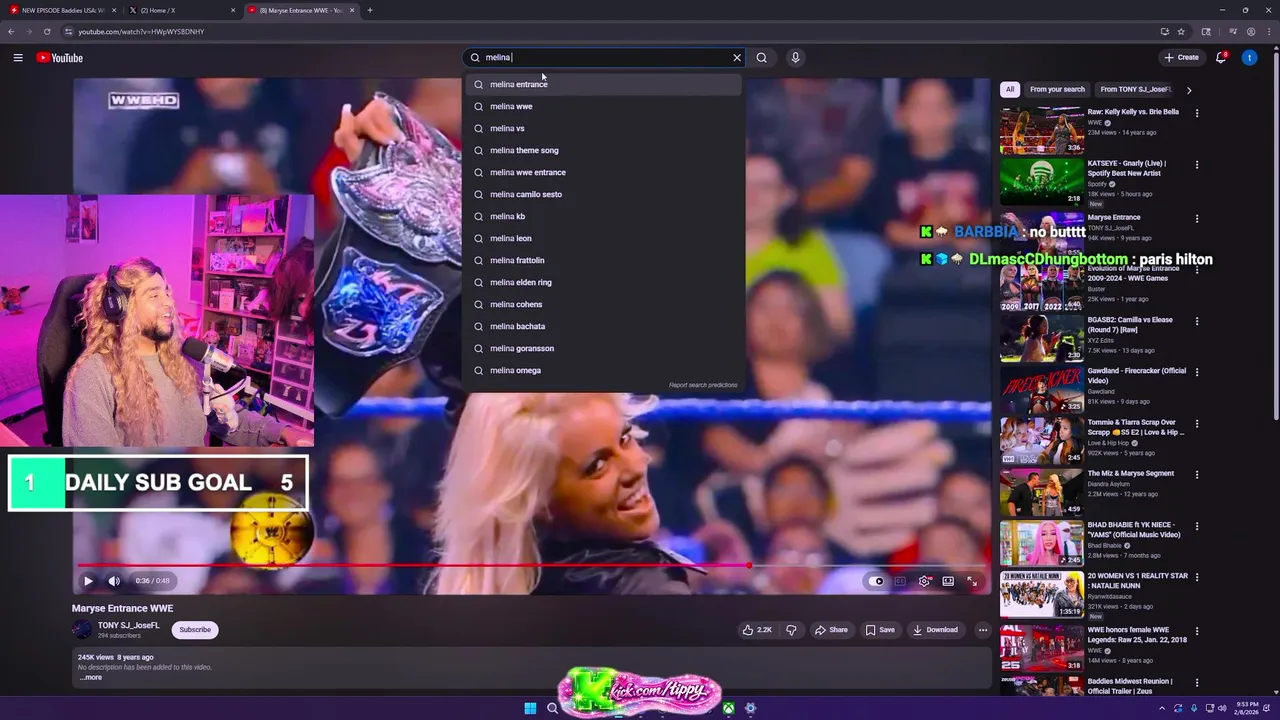Choose suggestion "melina camilo sesto"
The width and height of the screenshot is (1280, 720).
[x=603, y=194]
